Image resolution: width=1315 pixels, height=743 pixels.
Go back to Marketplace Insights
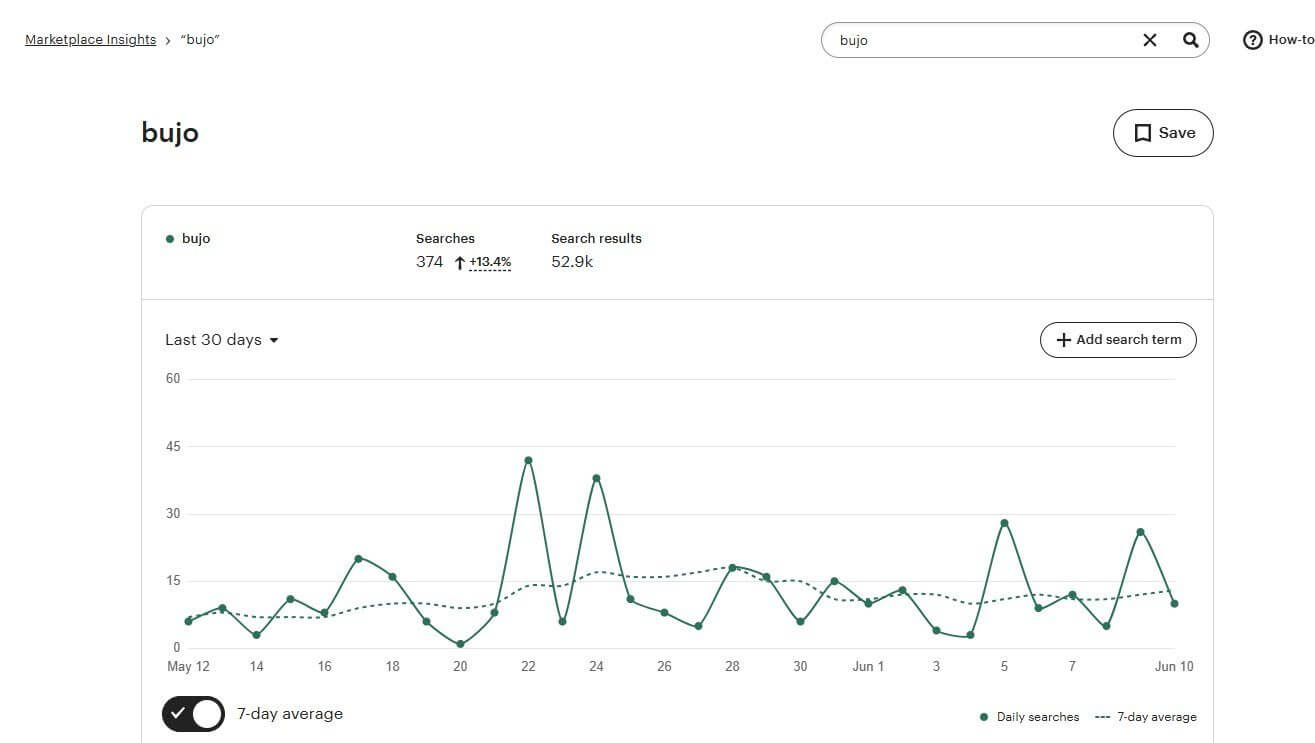pyautogui.click(x=91, y=40)
